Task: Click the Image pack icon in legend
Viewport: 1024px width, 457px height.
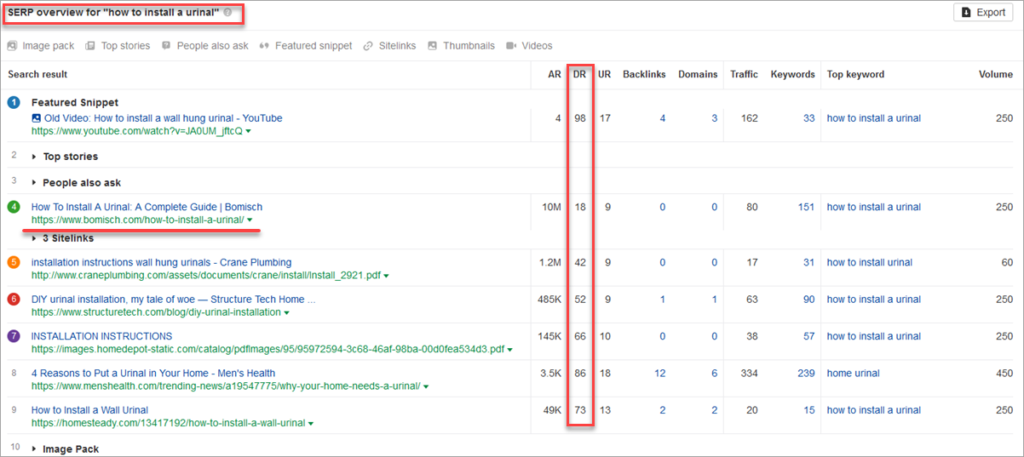Action: pos(12,46)
